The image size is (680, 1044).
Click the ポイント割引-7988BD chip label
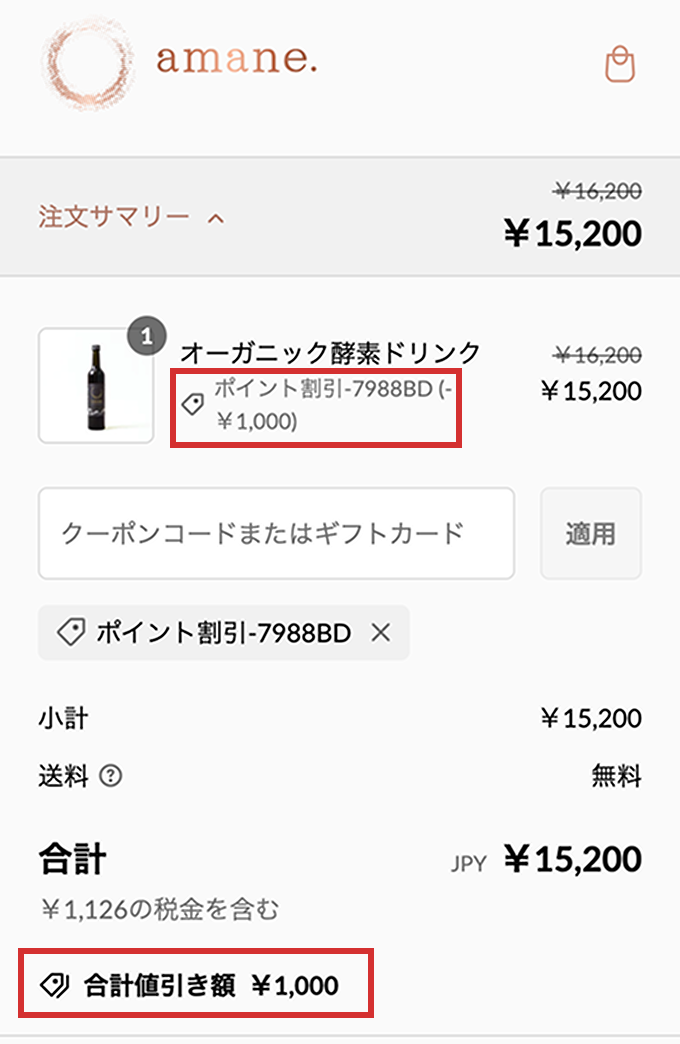[224, 633]
